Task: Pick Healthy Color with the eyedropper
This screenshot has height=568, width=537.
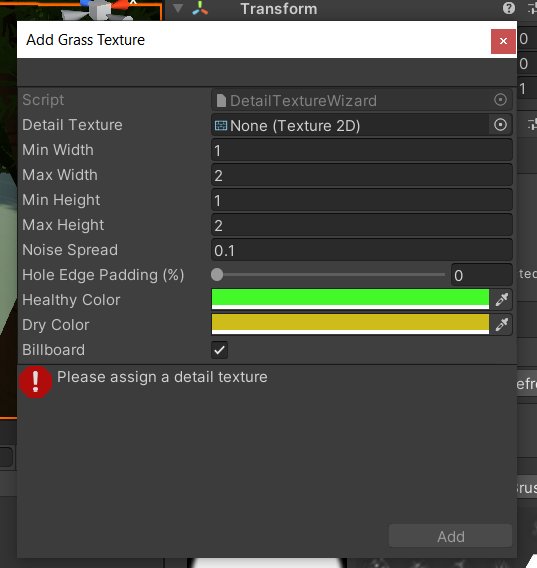Action: click(x=501, y=300)
